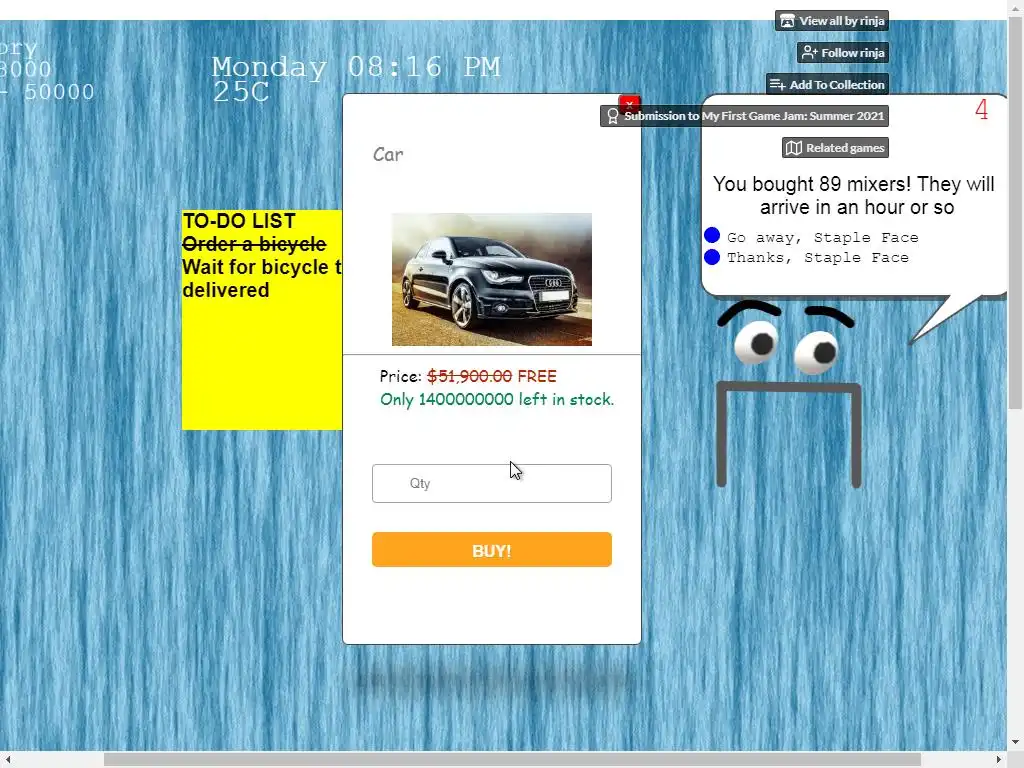The height and width of the screenshot is (768, 1024).
Task: Click the Car product title
Action: [388, 155]
